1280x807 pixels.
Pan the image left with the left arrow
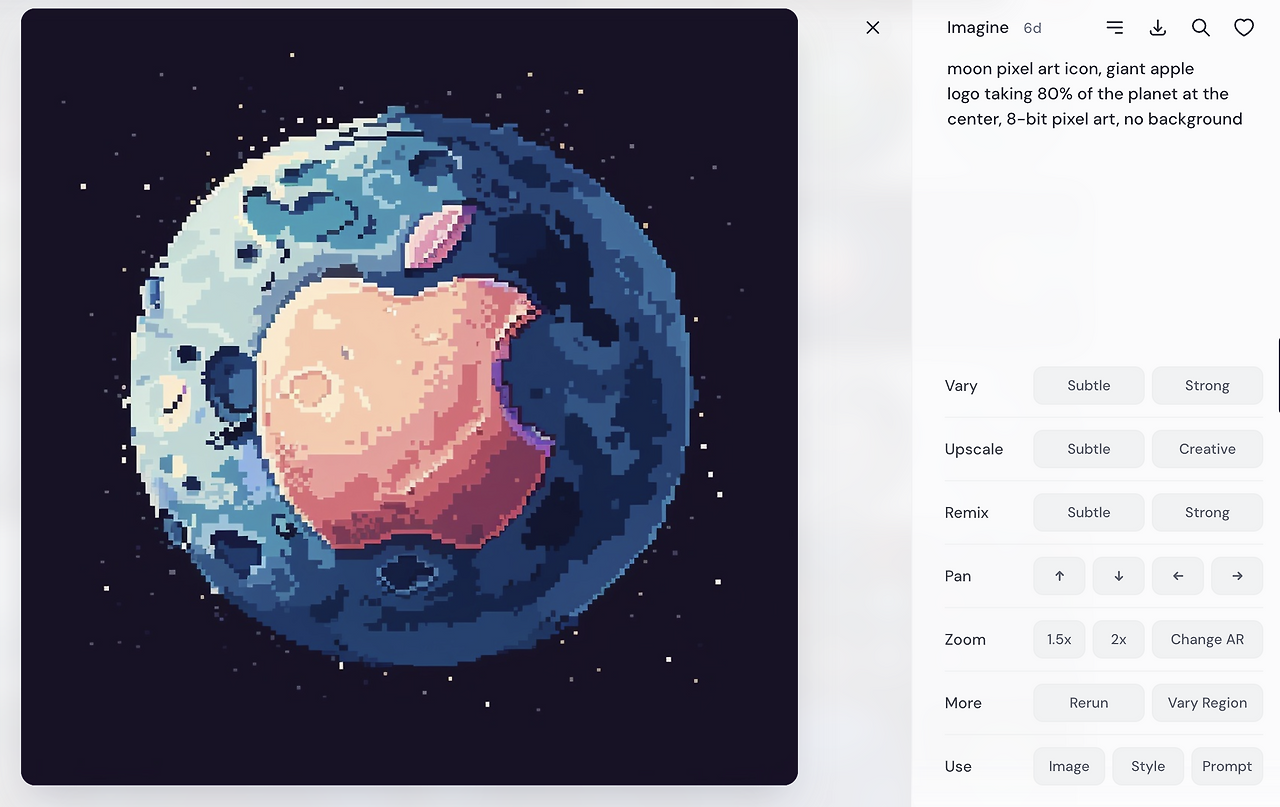coord(1178,576)
